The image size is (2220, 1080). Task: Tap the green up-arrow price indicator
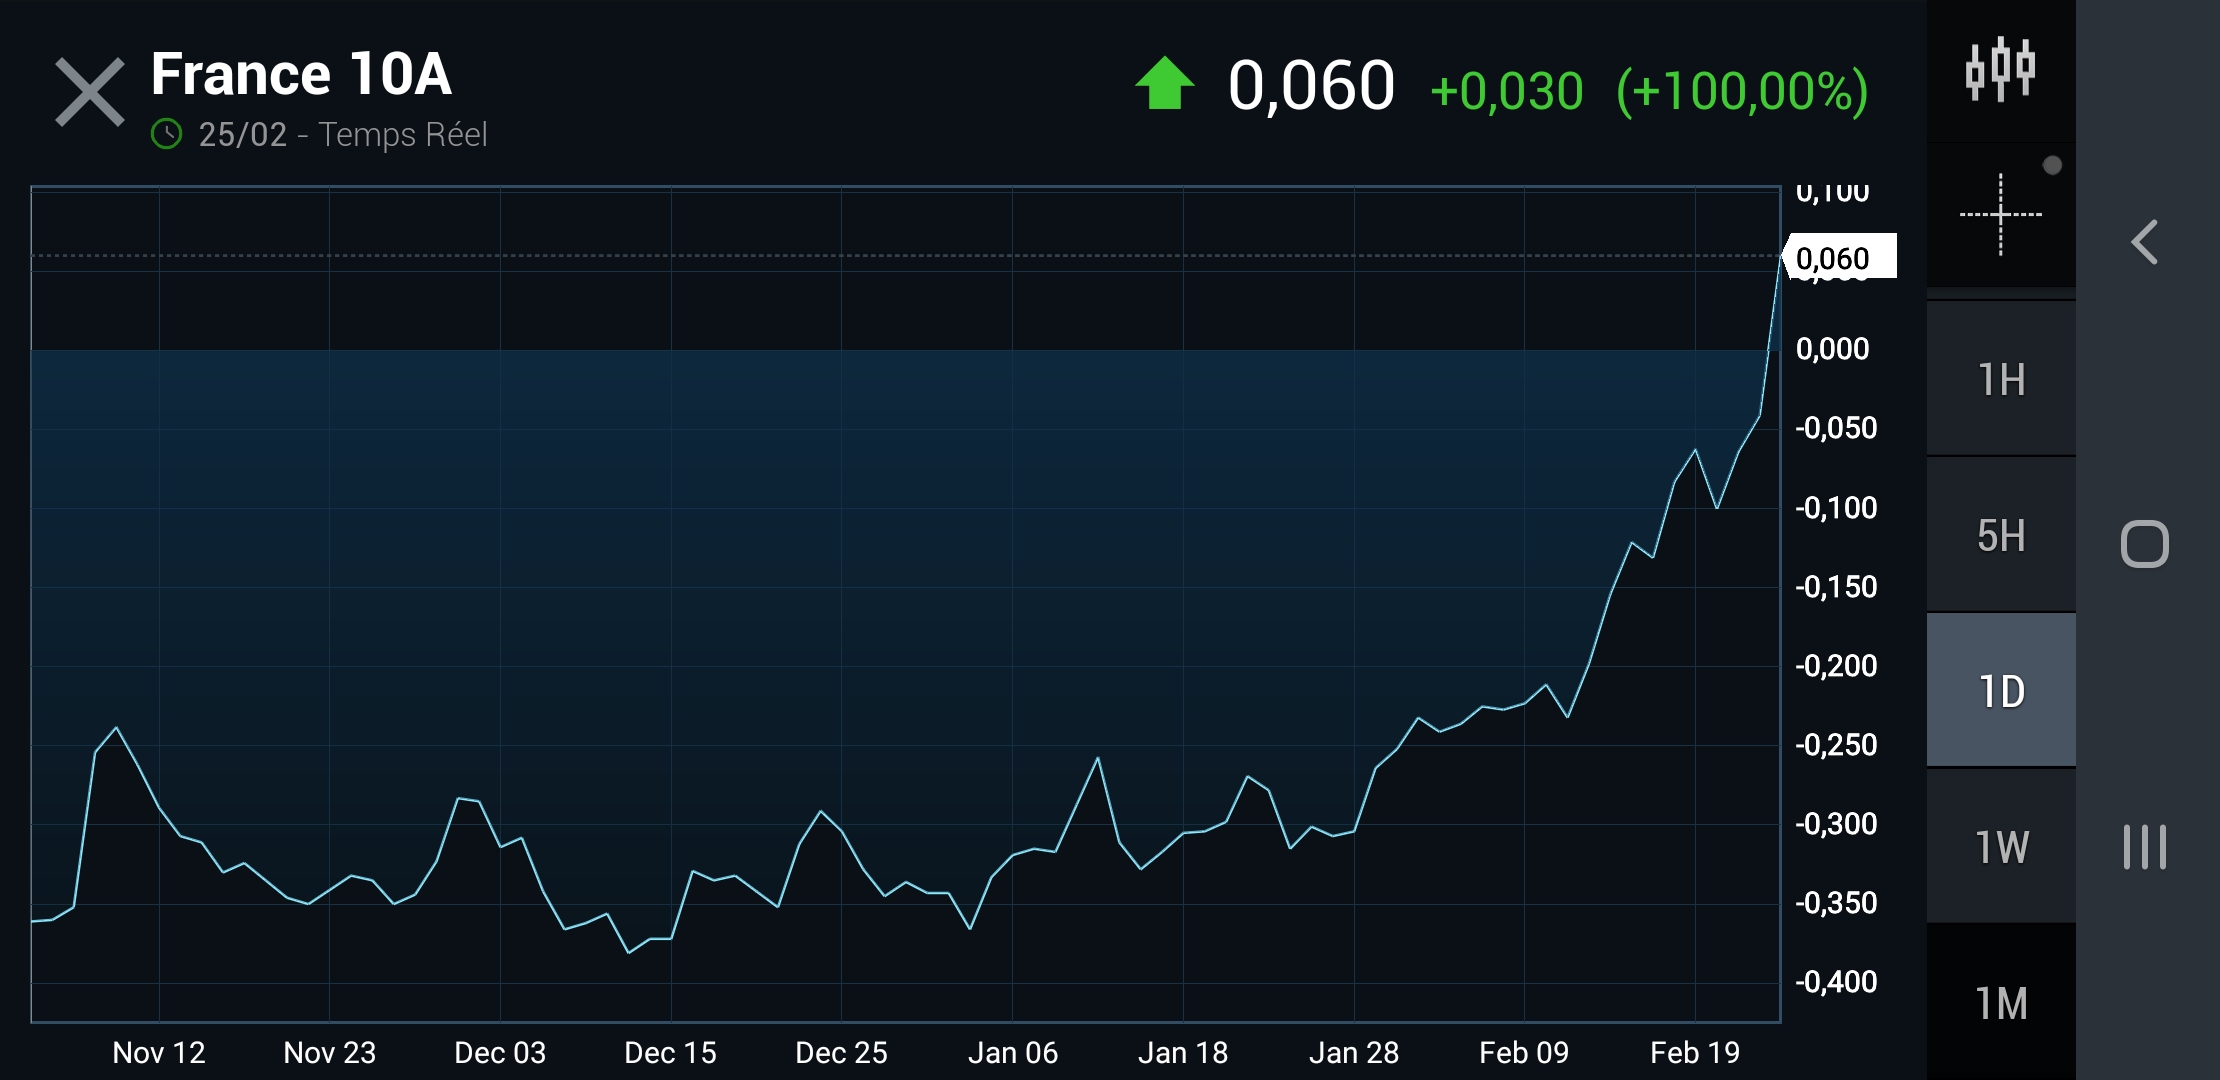pos(1164,84)
